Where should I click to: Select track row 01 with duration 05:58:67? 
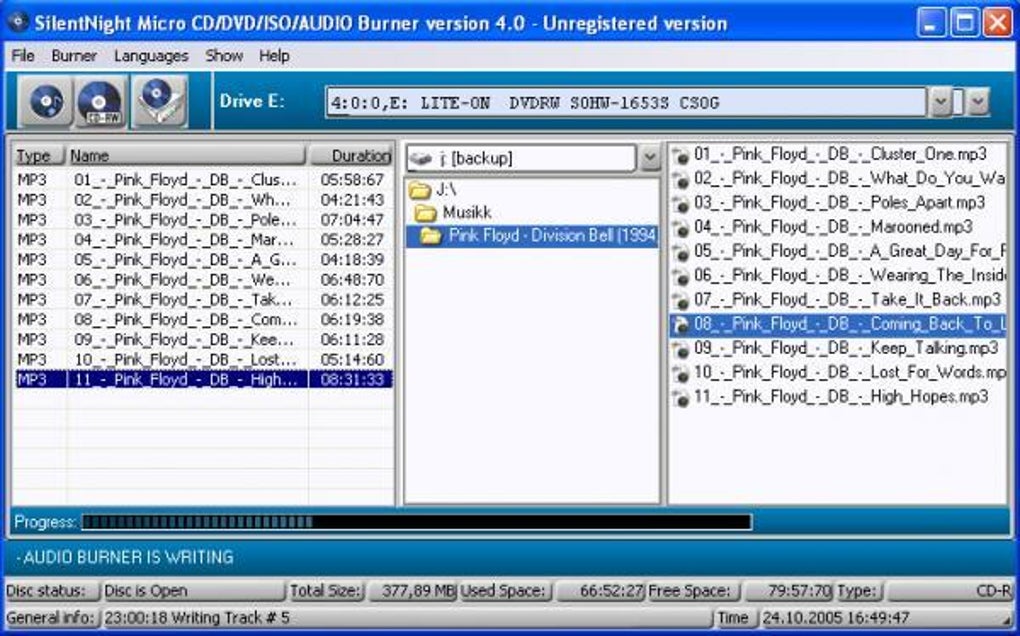tap(204, 179)
